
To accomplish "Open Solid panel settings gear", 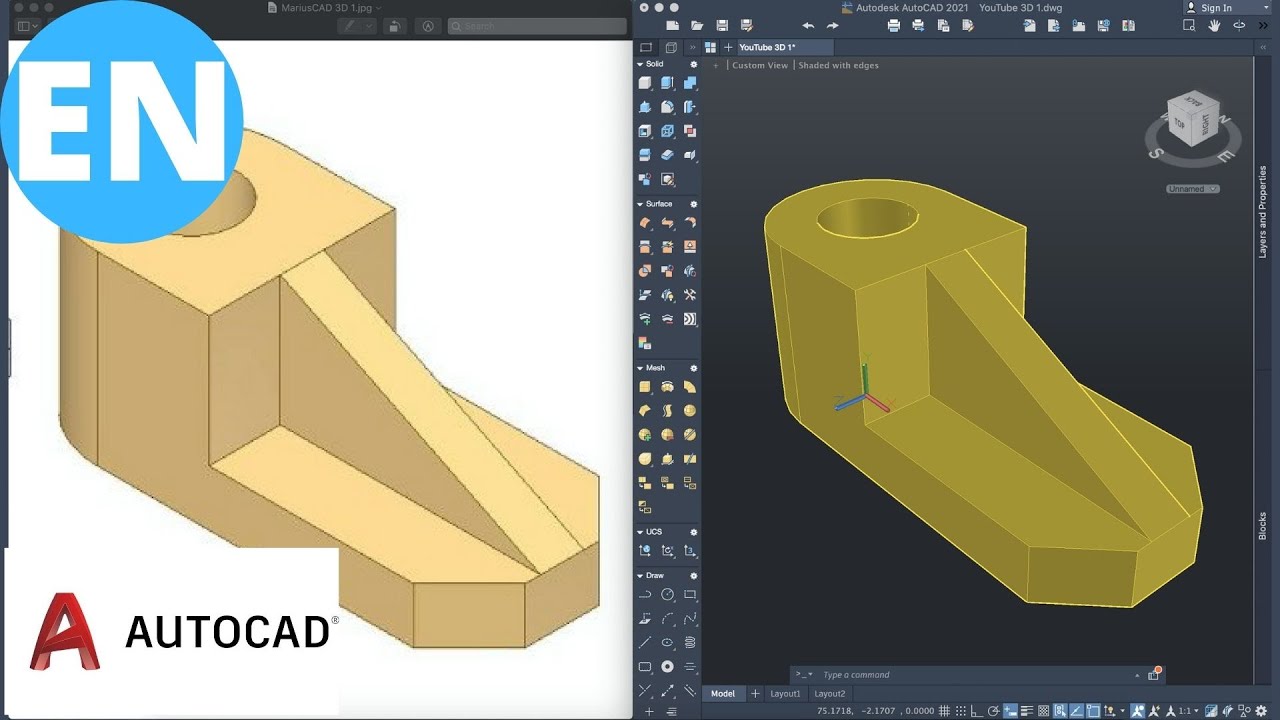I will point(694,64).
